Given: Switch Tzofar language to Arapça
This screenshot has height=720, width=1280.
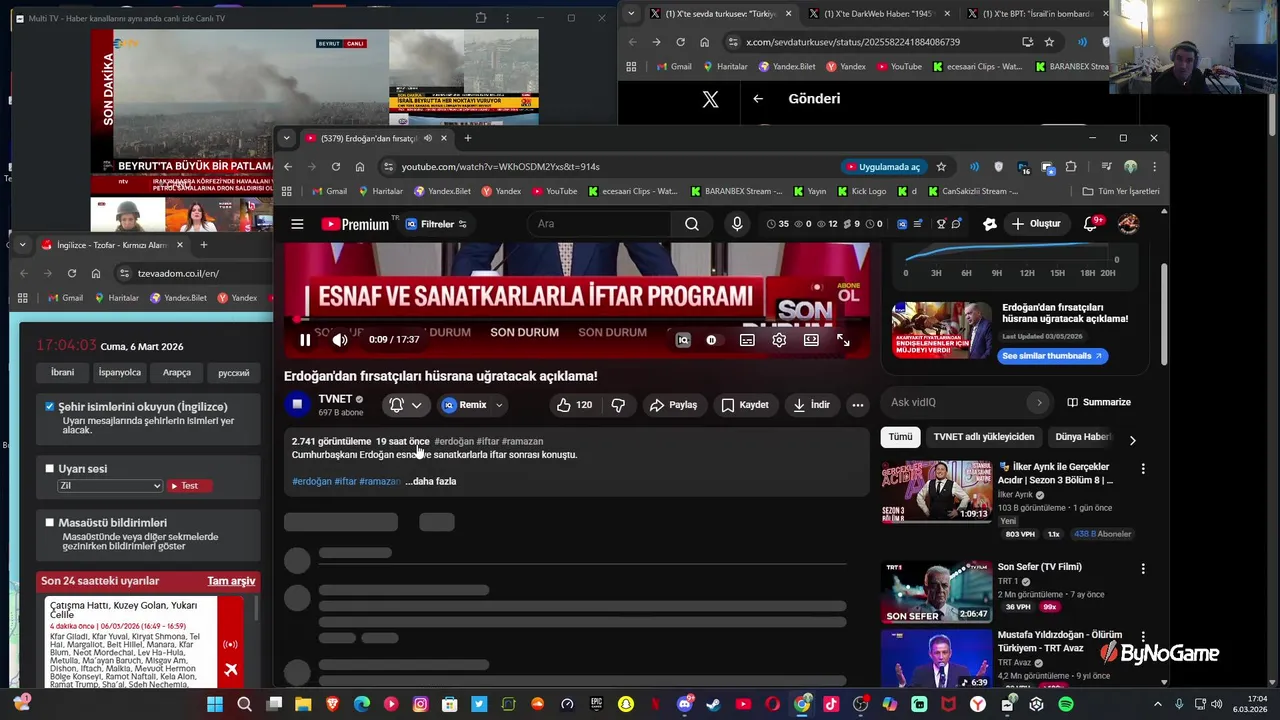Looking at the screenshot, I should [x=177, y=372].
